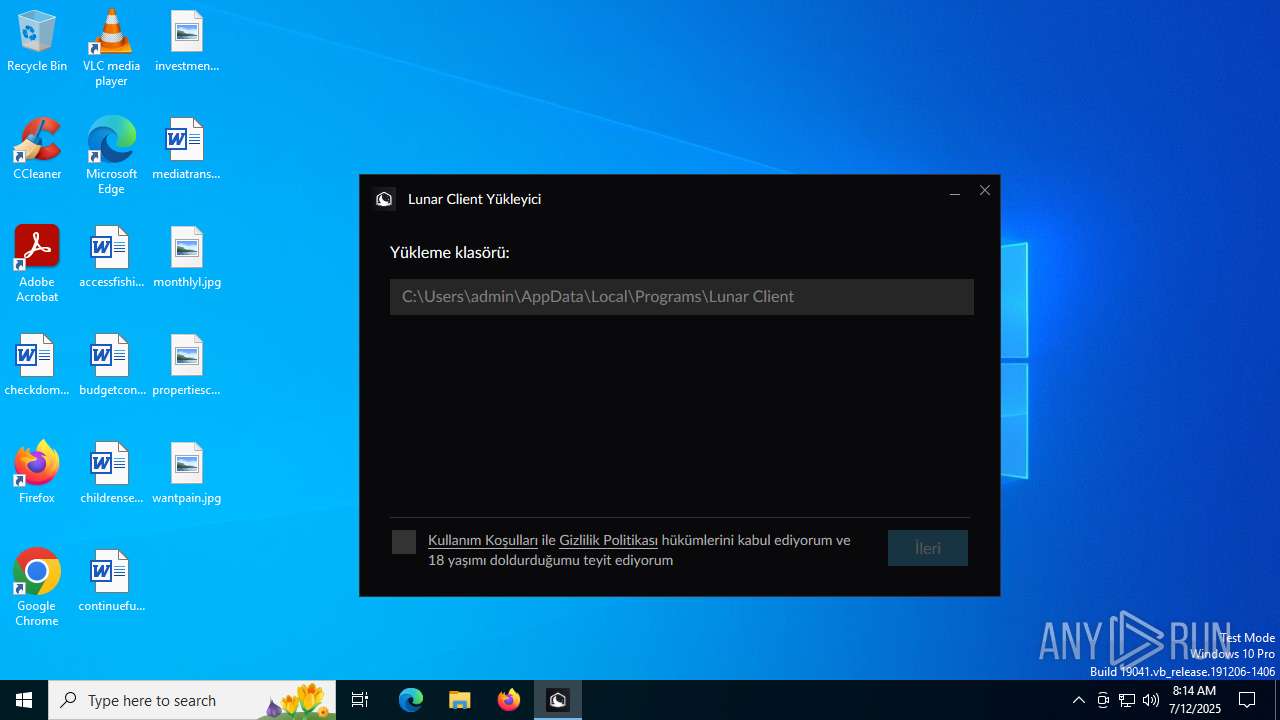Select the VLC media player shortcut
The width and height of the screenshot is (1280, 720).
[111, 48]
